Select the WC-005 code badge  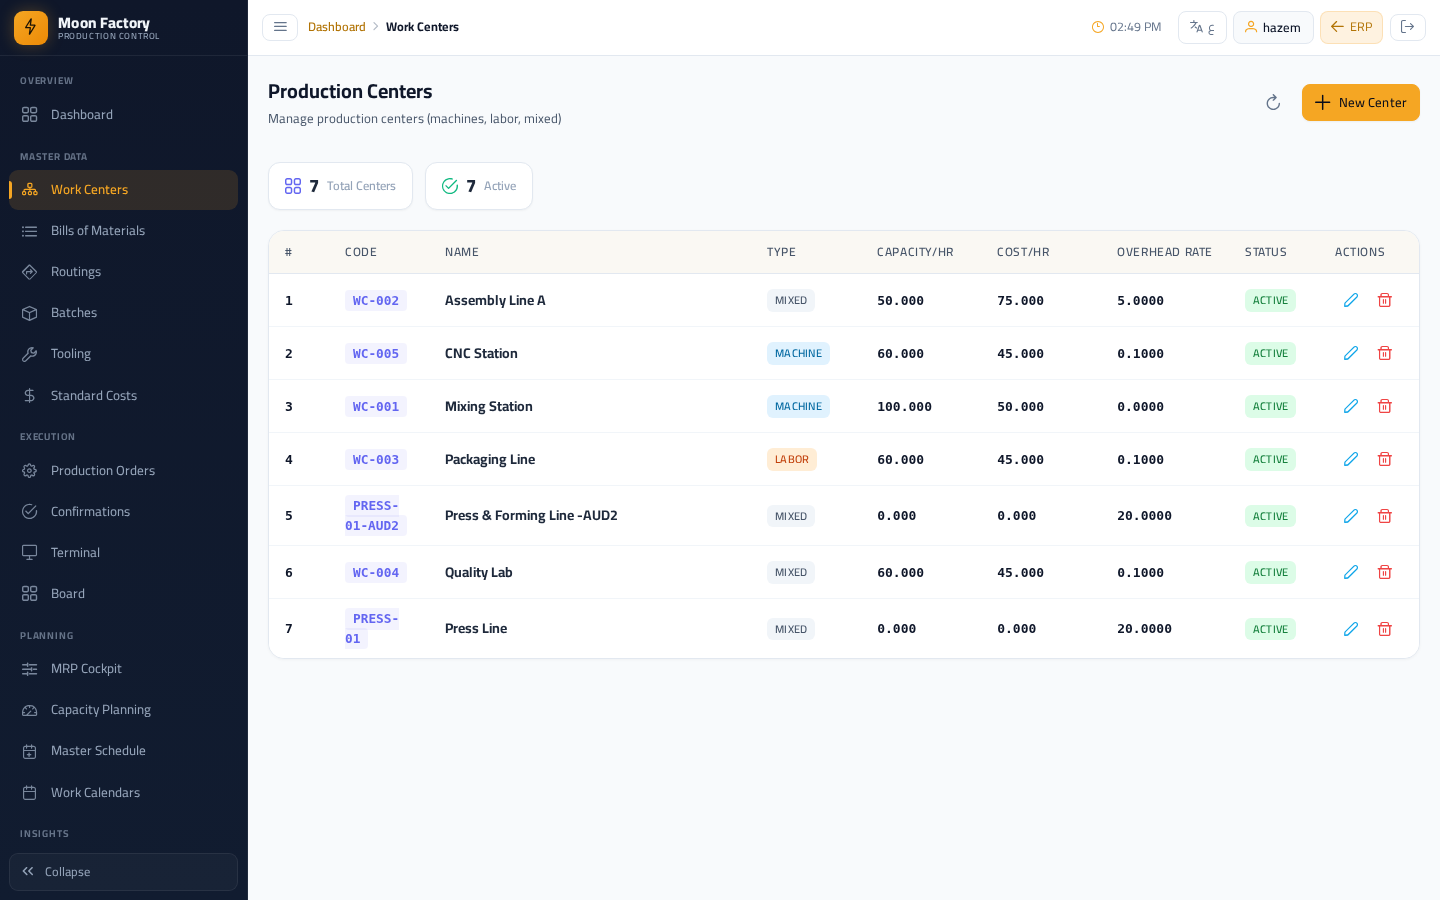click(376, 353)
